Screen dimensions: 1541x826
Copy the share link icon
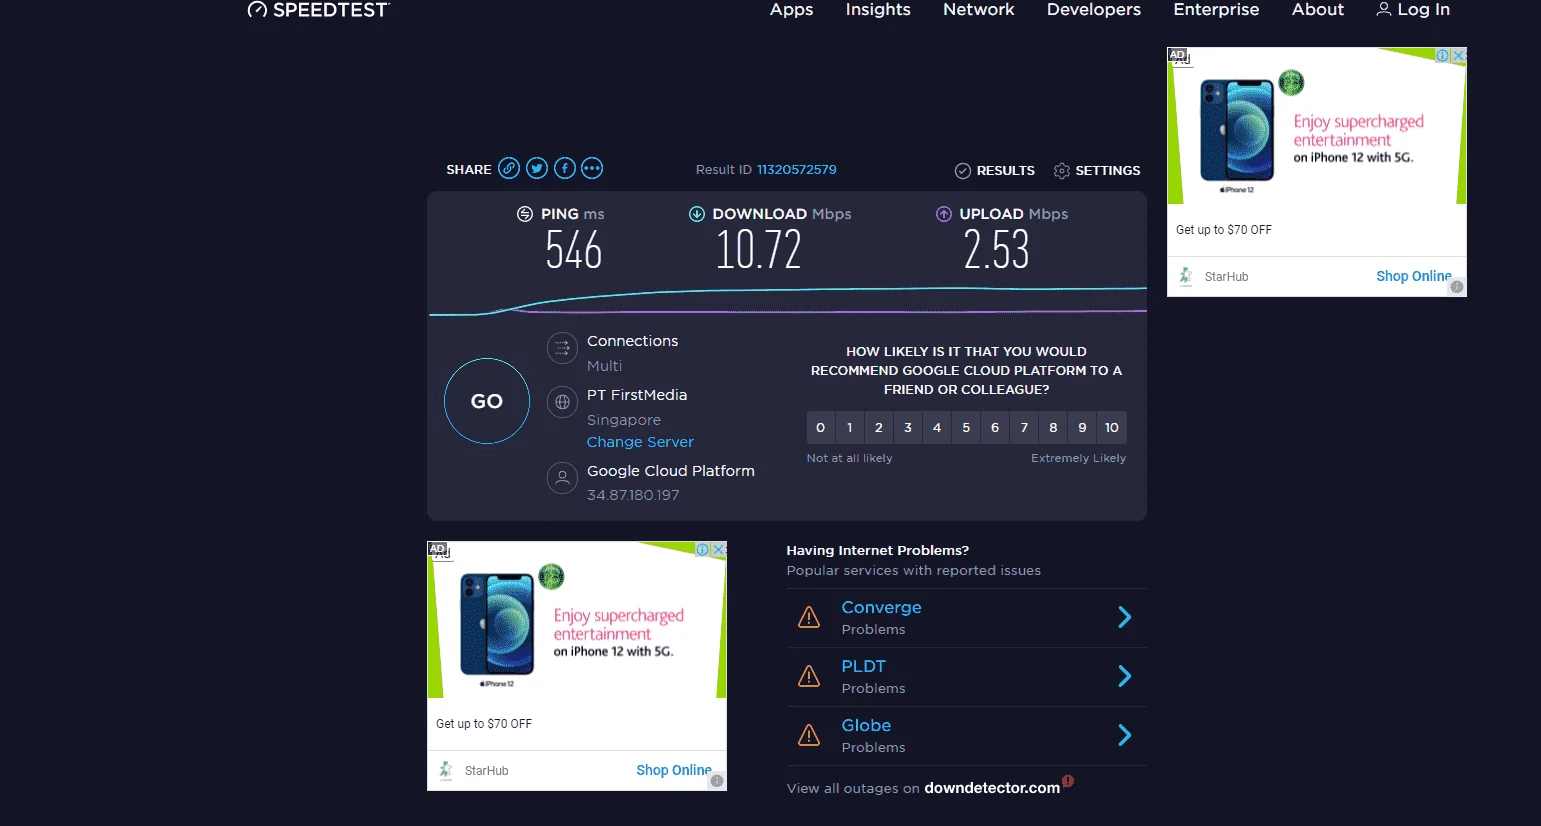pyautogui.click(x=509, y=168)
